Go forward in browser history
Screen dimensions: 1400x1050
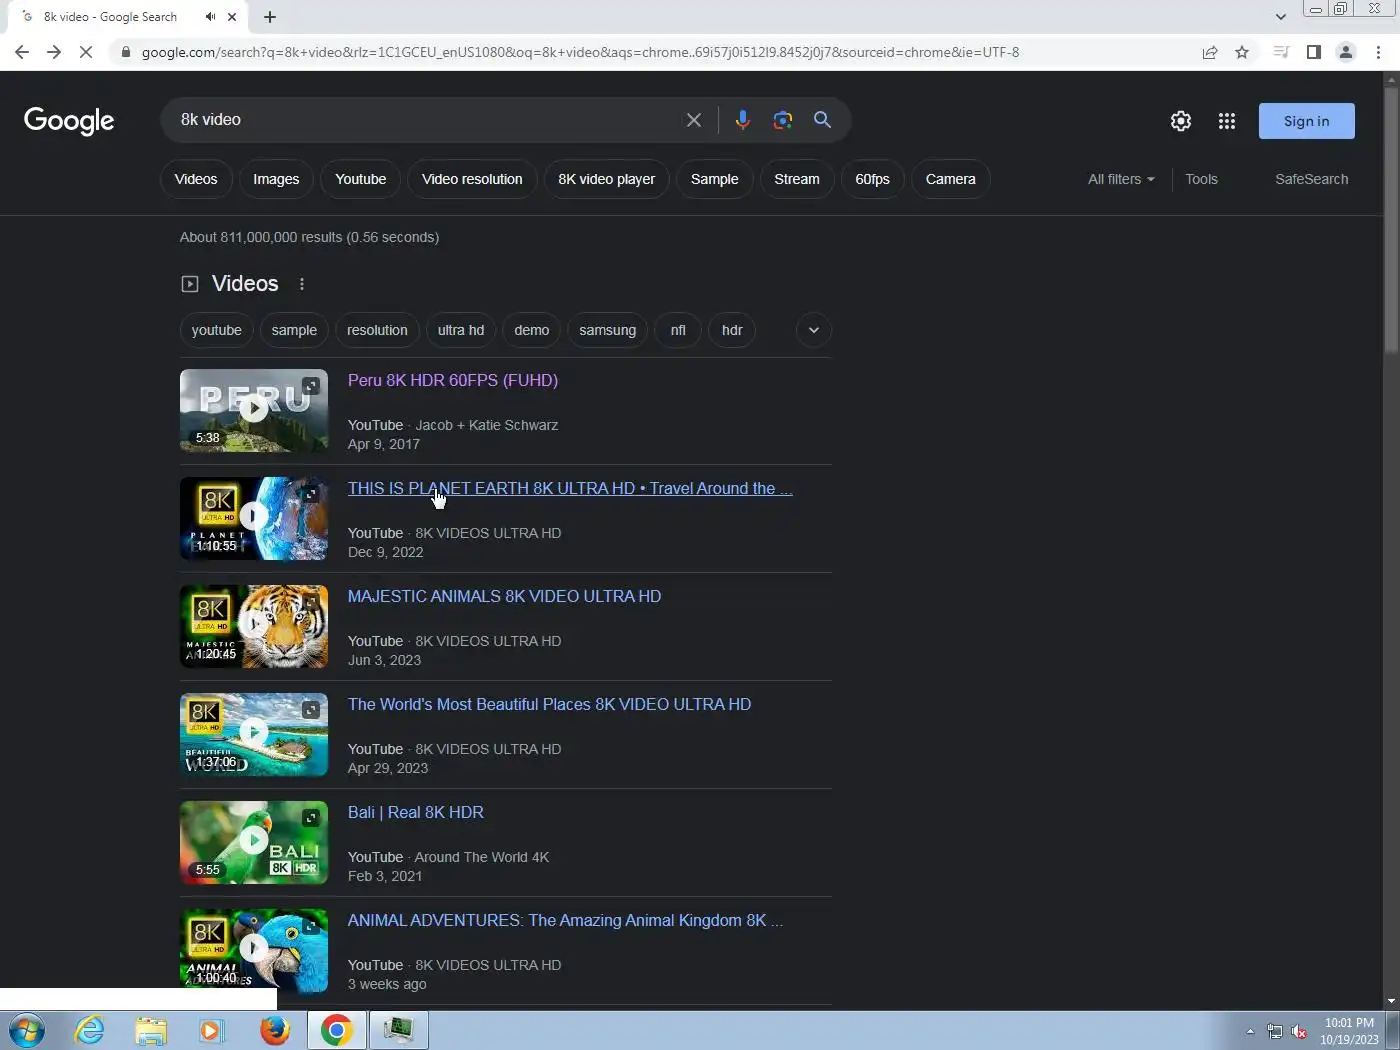[x=54, y=52]
